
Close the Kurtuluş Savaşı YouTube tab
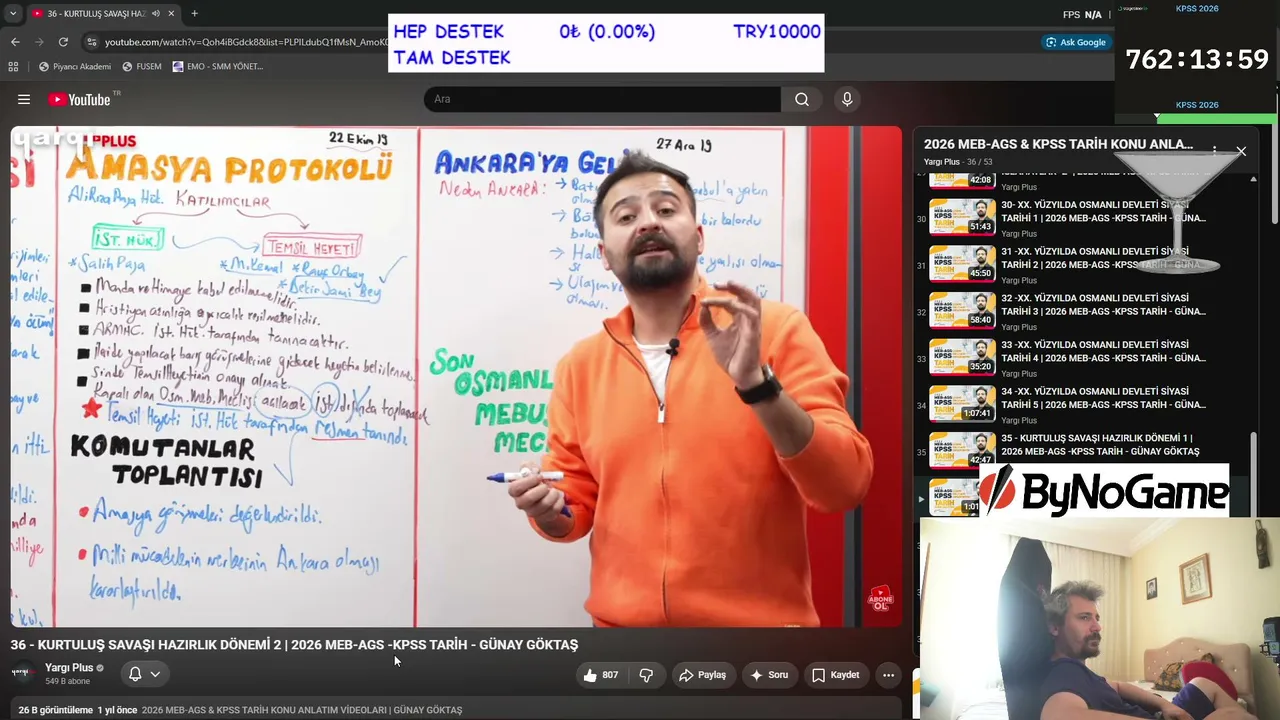click(171, 13)
